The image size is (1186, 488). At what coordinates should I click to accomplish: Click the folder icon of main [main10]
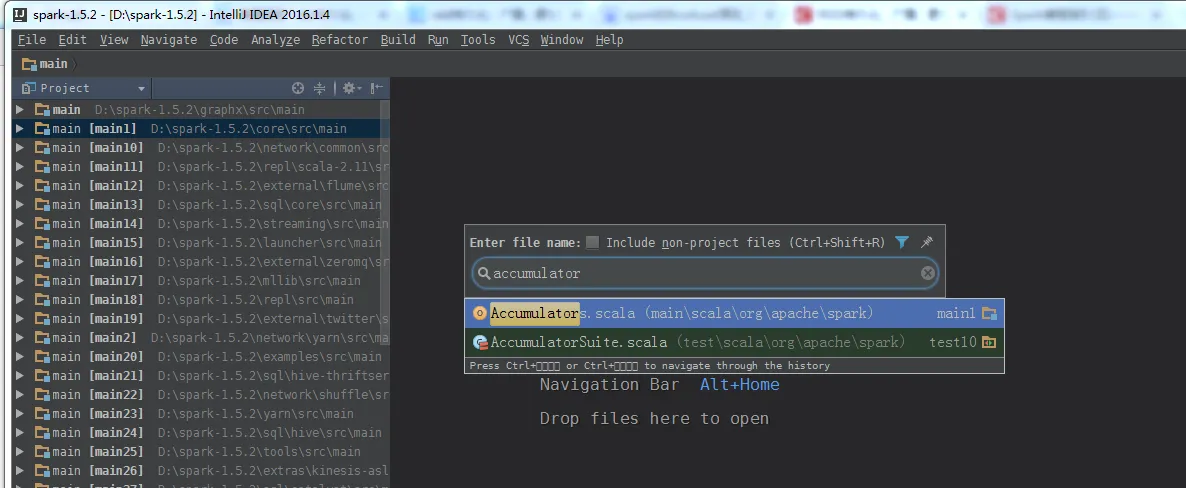(x=42, y=148)
